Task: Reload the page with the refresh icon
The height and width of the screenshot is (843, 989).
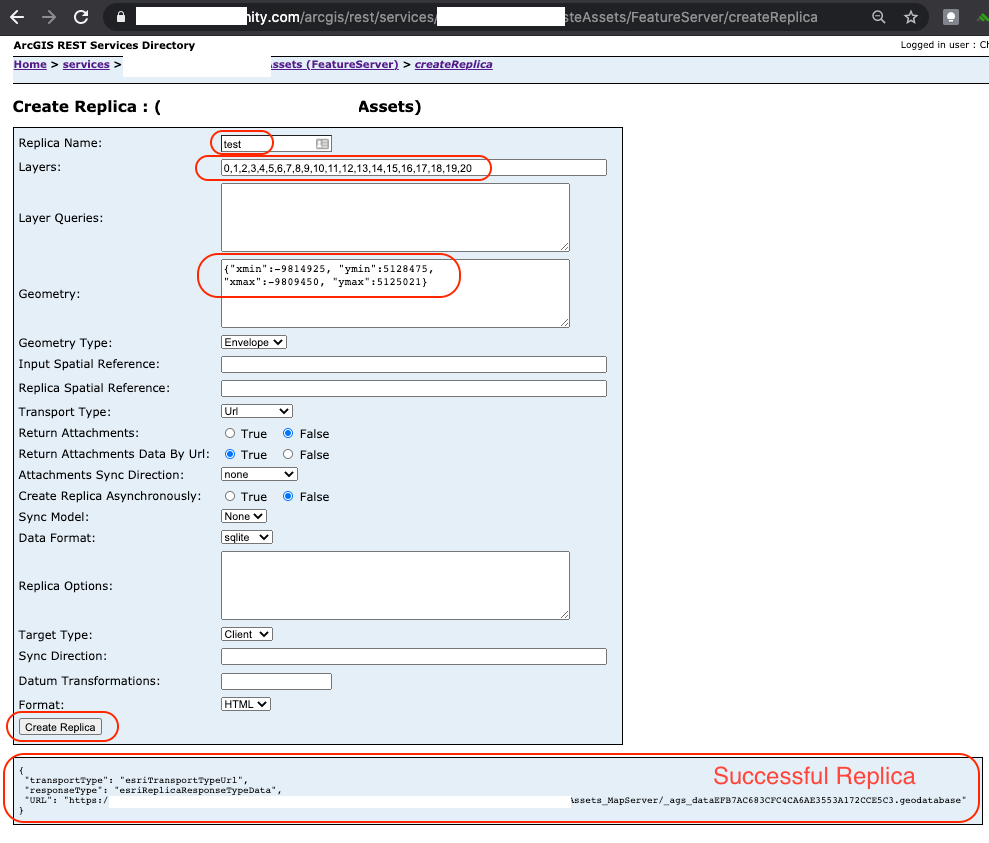Action: [81, 17]
